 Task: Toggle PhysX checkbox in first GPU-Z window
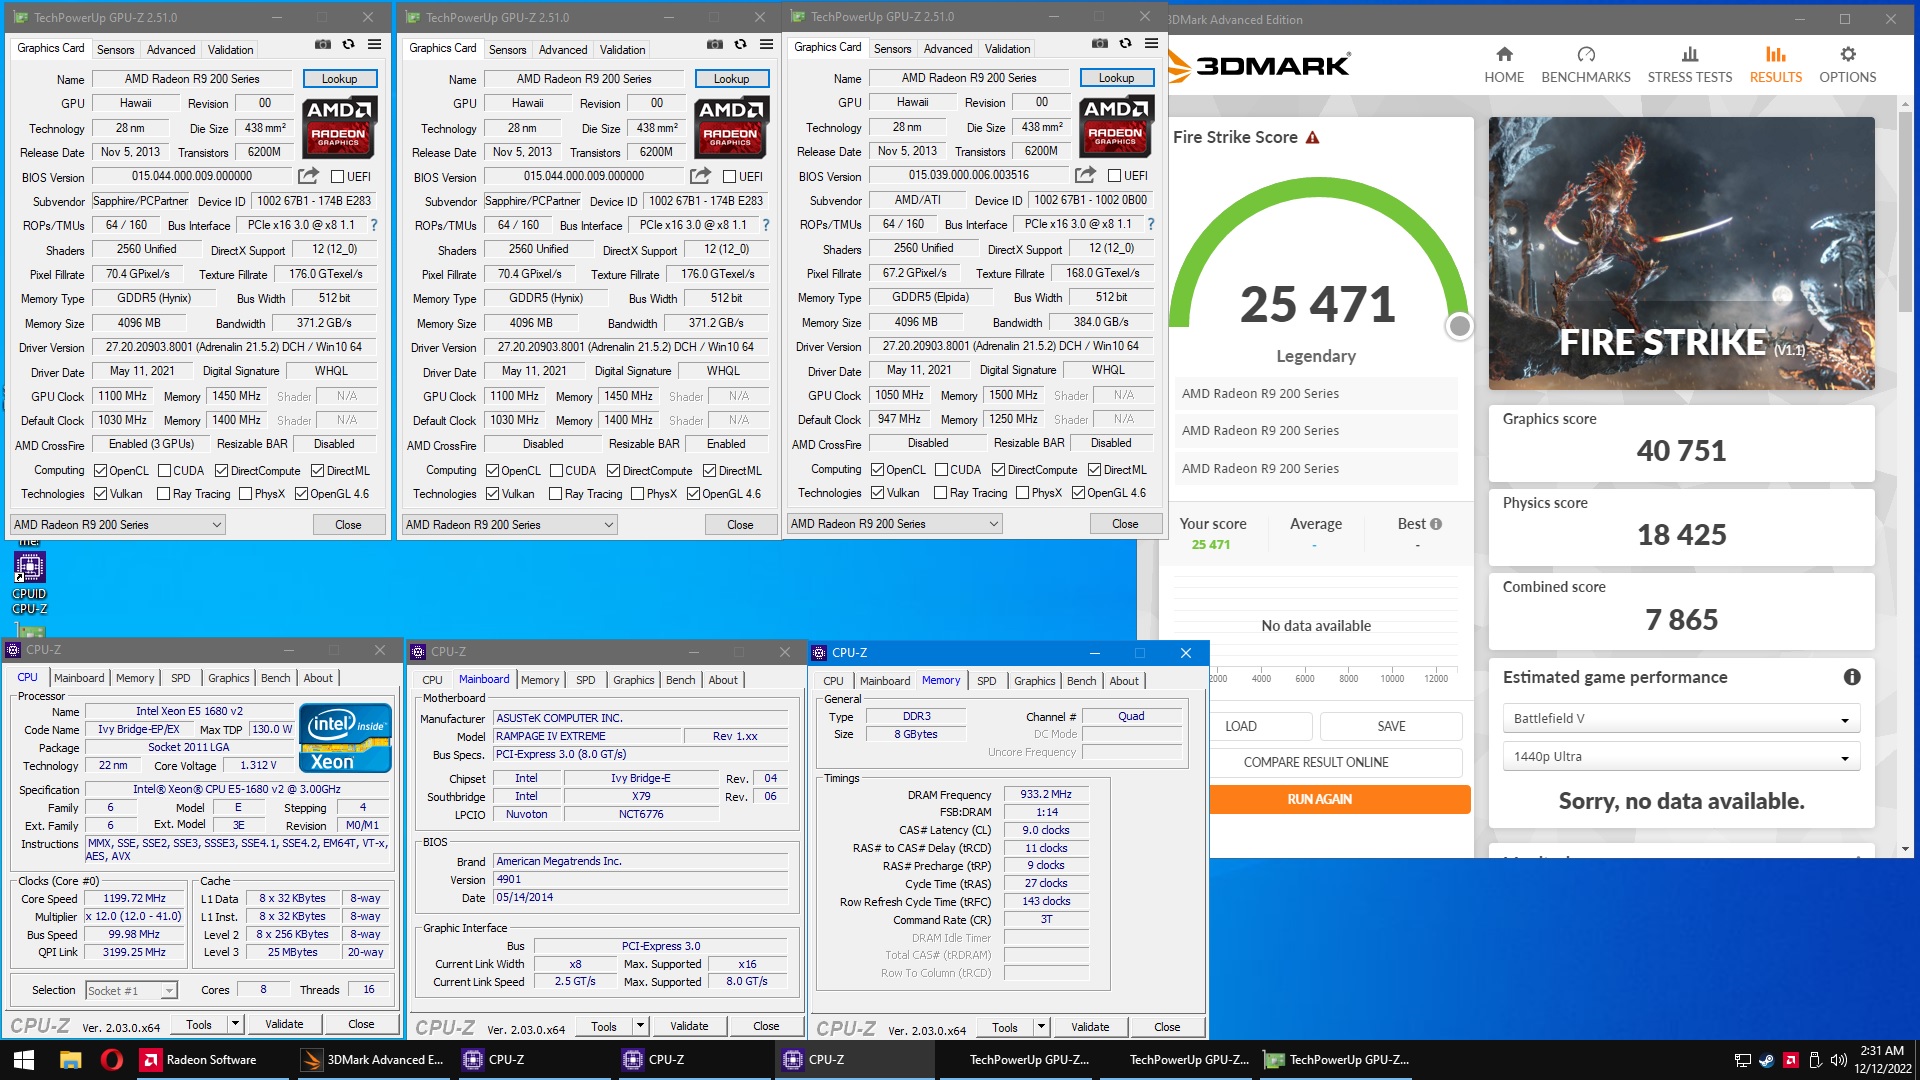(x=246, y=494)
